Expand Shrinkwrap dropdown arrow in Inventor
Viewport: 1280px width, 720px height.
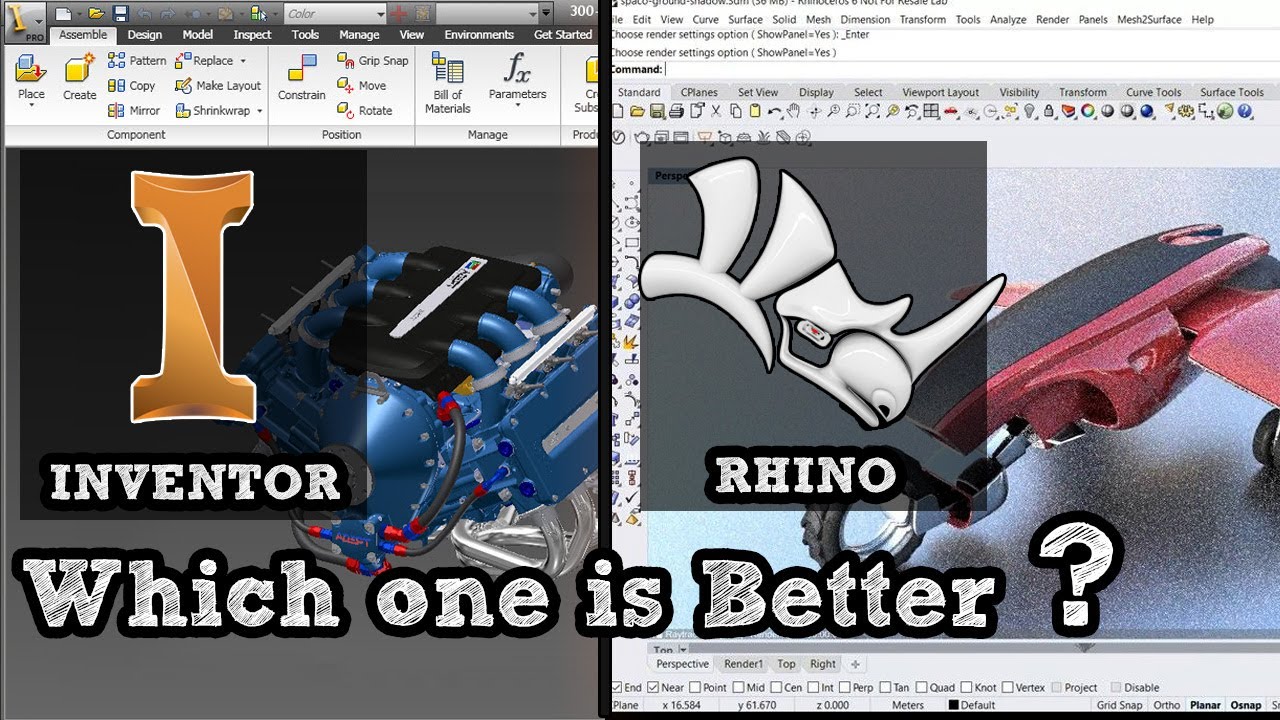259,111
